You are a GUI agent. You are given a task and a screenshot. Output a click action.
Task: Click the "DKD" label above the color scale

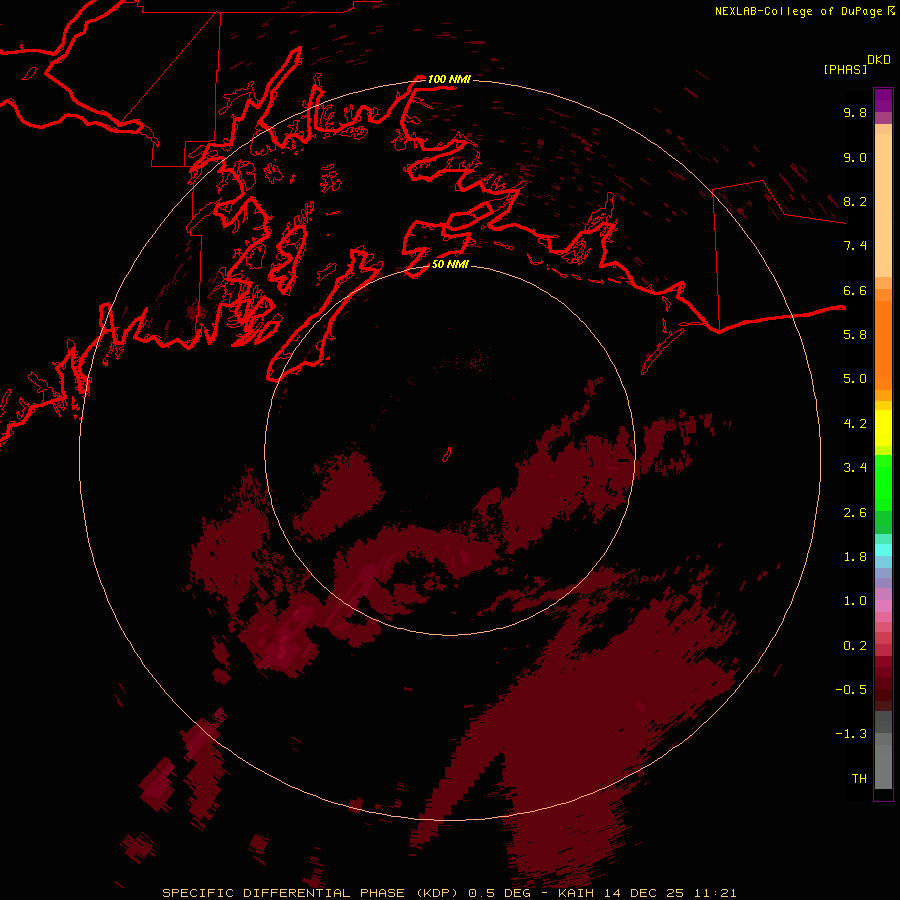(878, 60)
